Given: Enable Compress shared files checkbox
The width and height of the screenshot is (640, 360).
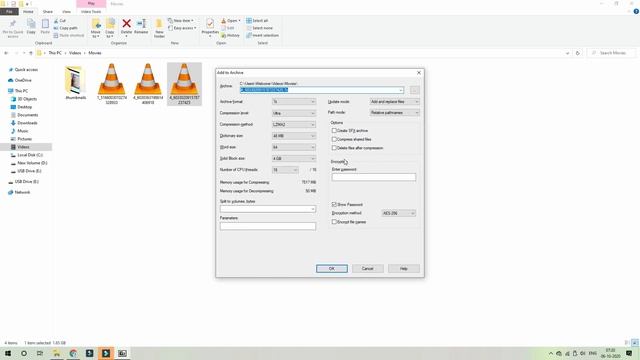Looking at the screenshot, I should 334,140.
